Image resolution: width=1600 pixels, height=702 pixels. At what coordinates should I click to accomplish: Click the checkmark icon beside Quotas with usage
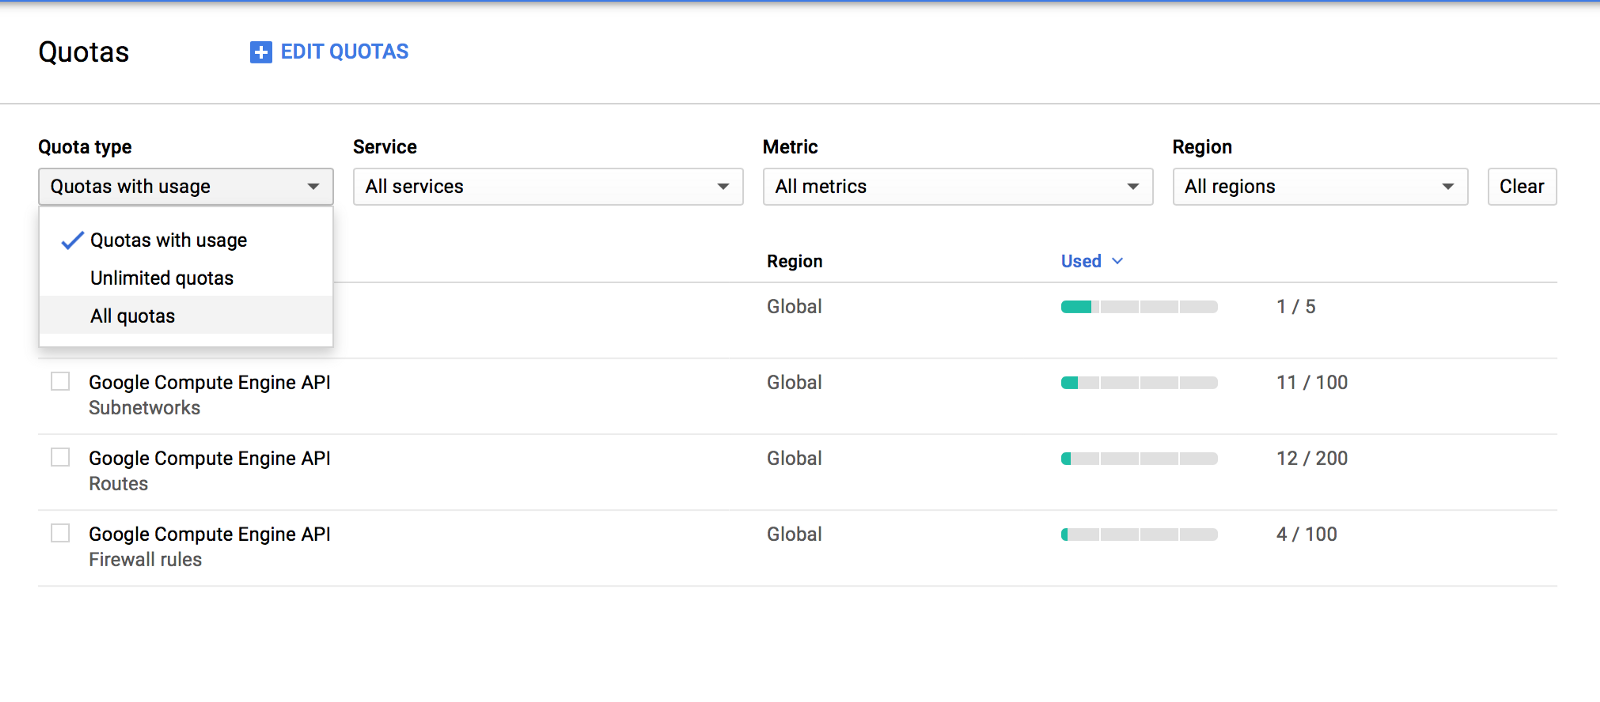(72, 241)
